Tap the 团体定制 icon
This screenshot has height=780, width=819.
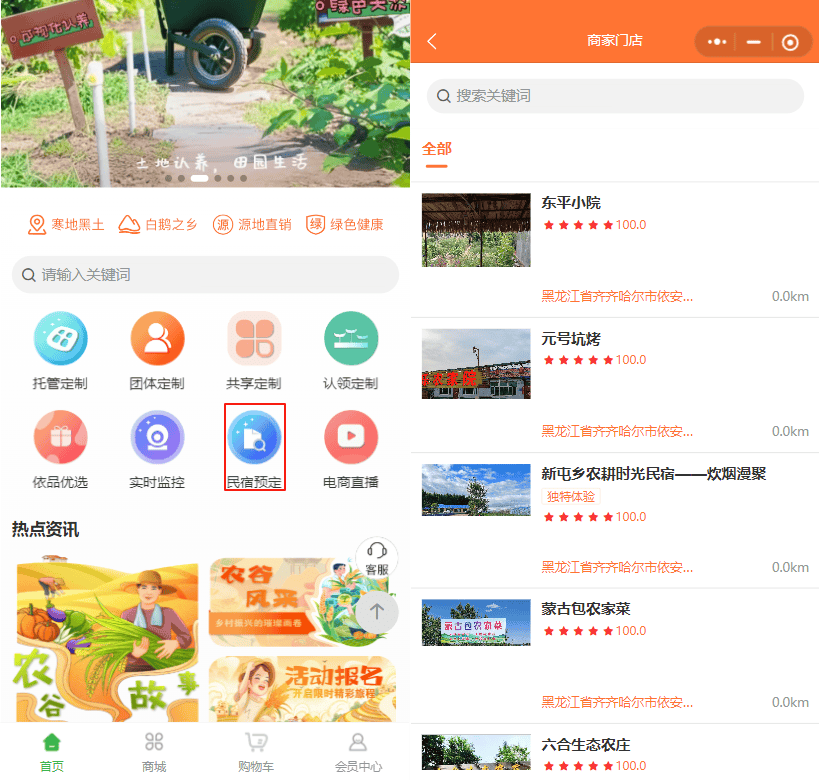[x=157, y=340]
